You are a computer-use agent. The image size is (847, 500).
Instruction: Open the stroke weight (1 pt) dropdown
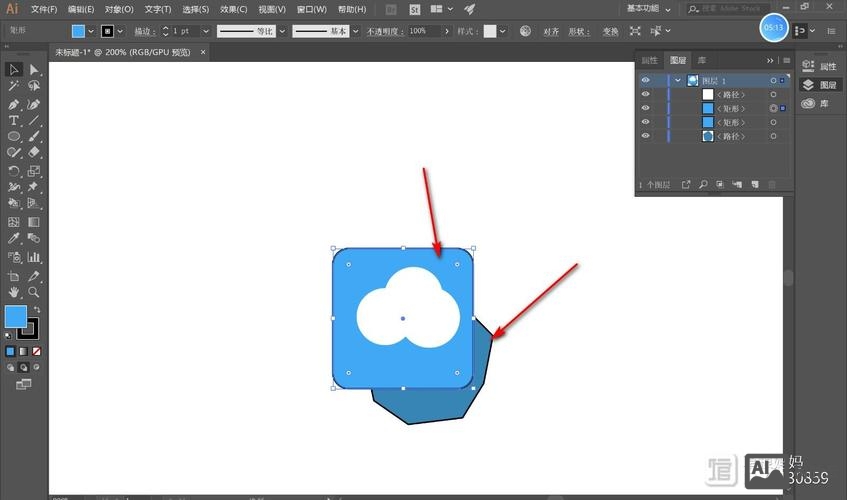(x=206, y=31)
